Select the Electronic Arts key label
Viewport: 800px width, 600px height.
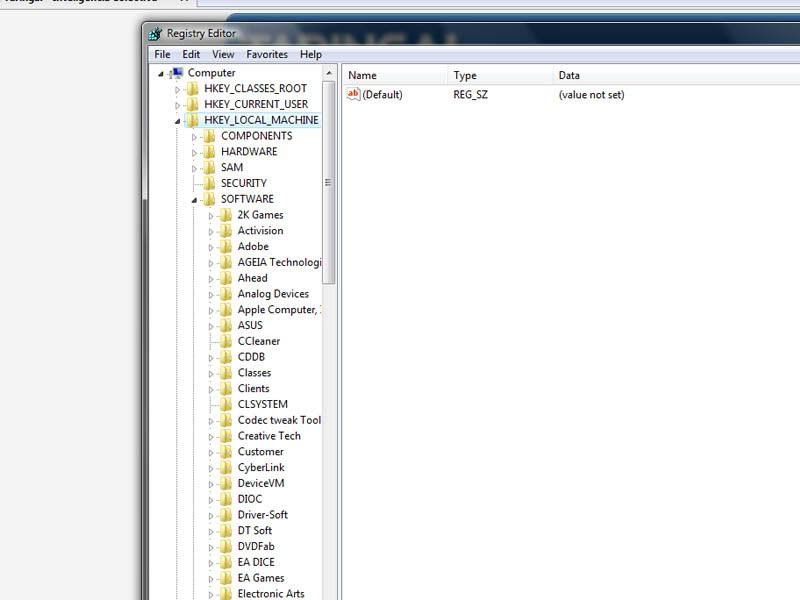tap(271, 594)
